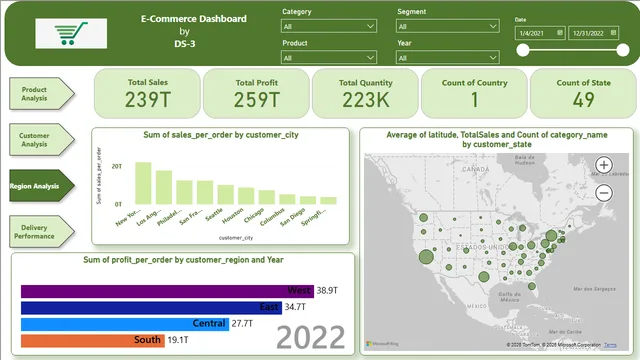Select the Total Profit card
This screenshot has height=360, width=640.
pyautogui.click(x=256, y=93)
